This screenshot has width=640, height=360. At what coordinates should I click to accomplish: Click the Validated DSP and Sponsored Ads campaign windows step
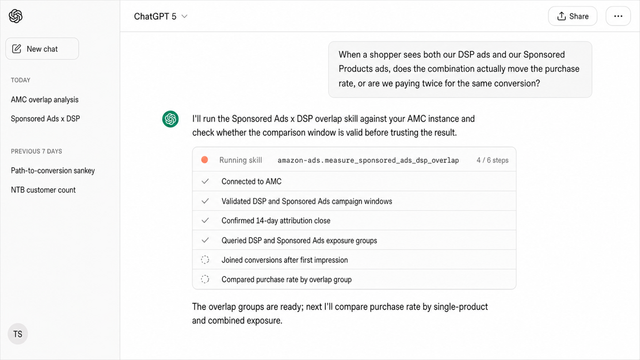click(354, 201)
